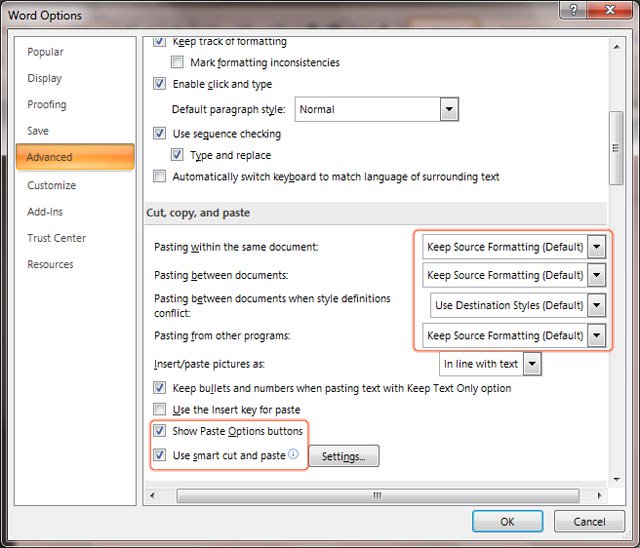Click the Help question mark button
This screenshot has height=548, width=640.
[573, 9]
